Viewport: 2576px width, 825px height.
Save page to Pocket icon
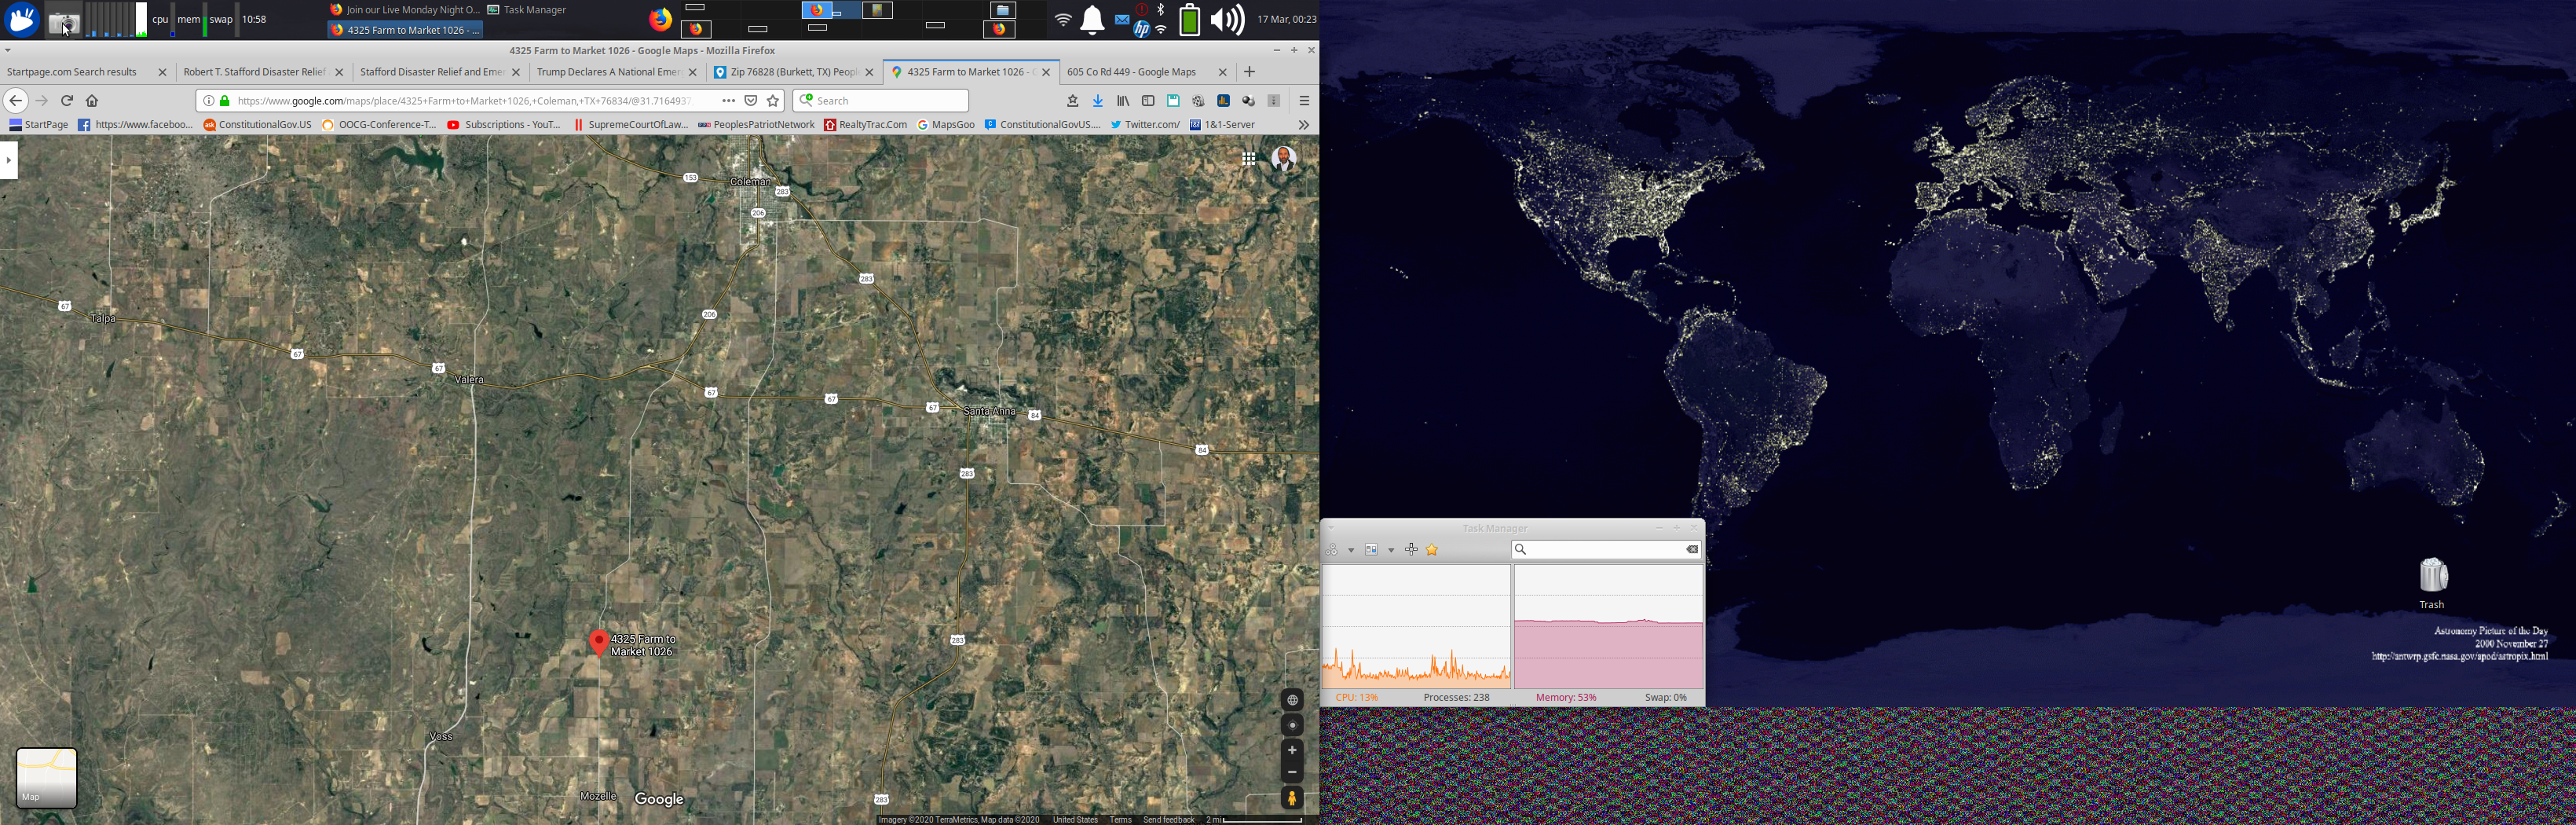[x=751, y=101]
